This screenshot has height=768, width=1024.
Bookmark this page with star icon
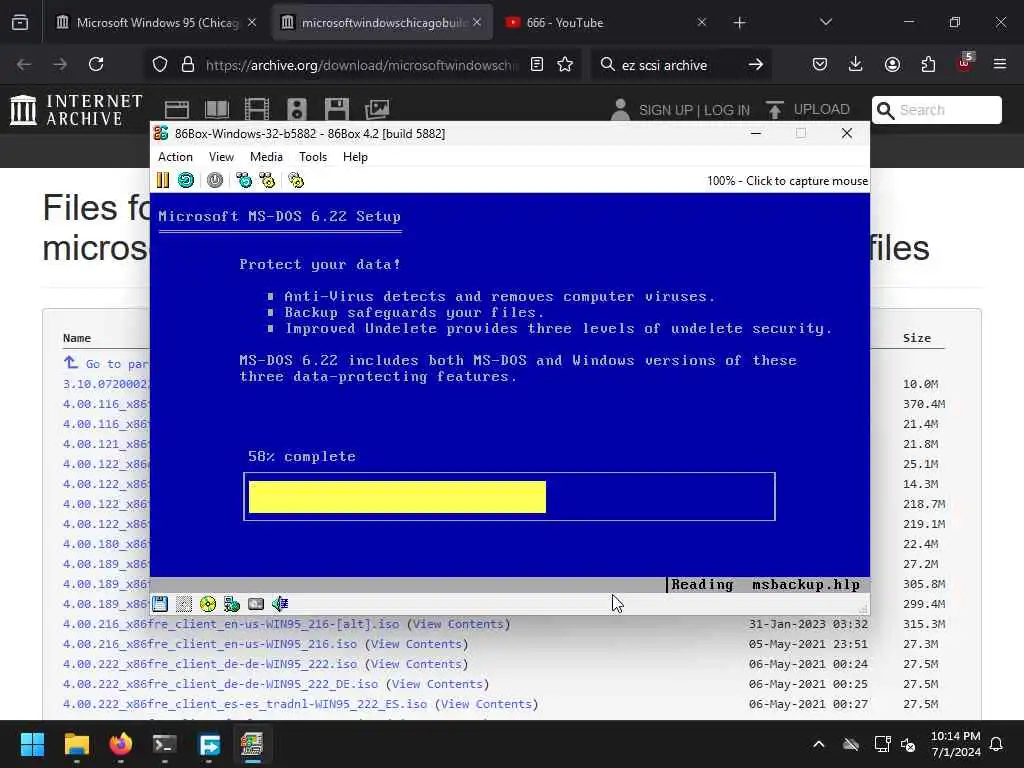point(566,64)
